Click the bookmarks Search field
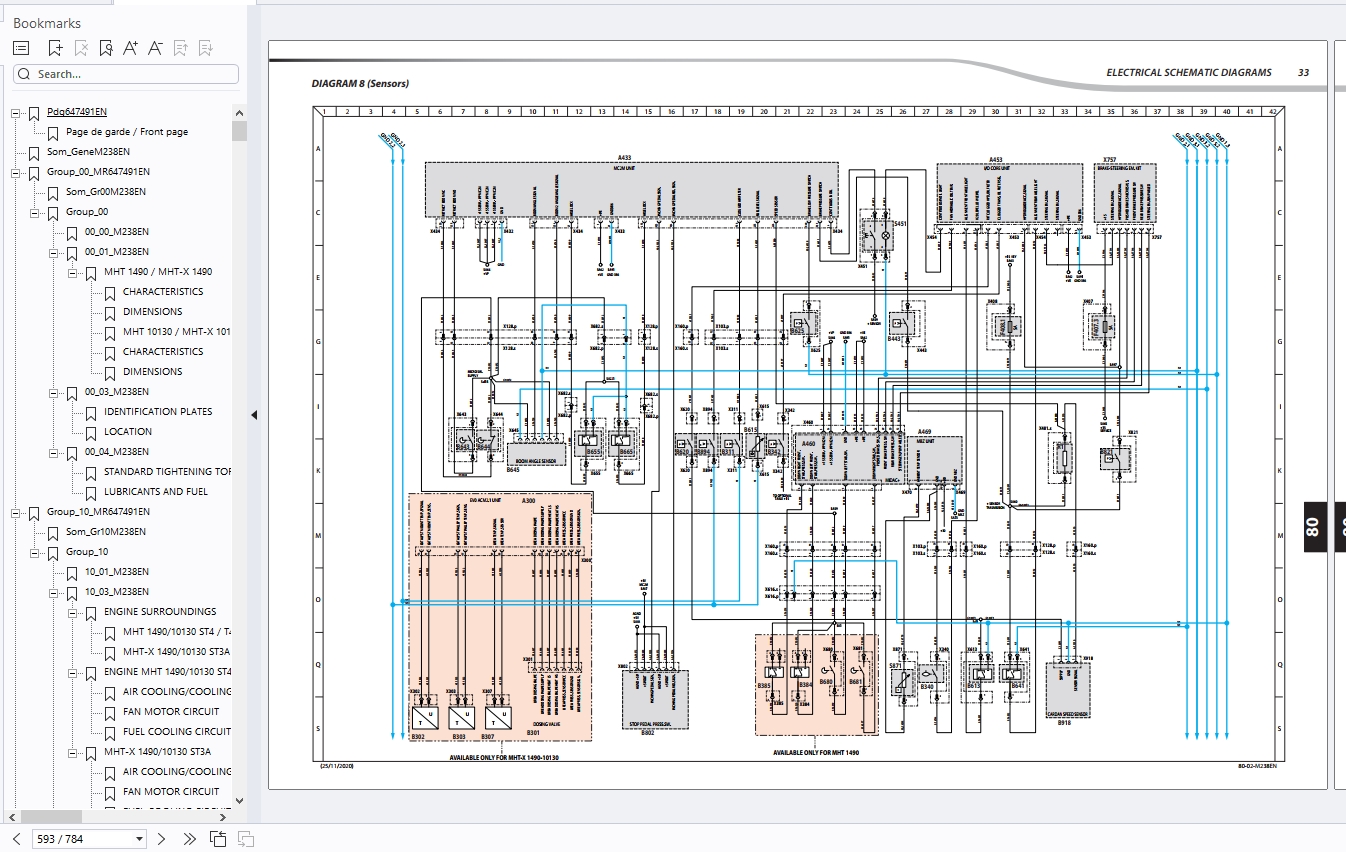 126,74
